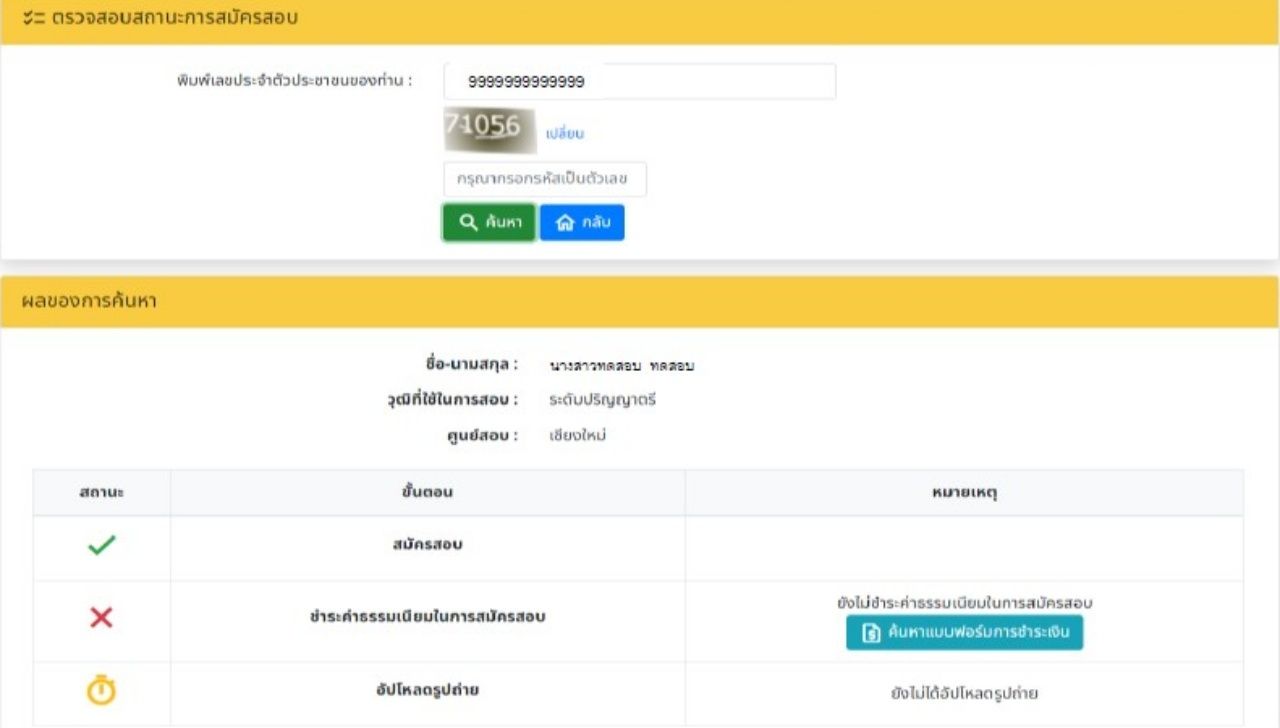
Task: Click the ผลของการค้นหา section header
Action: coord(89,302)
